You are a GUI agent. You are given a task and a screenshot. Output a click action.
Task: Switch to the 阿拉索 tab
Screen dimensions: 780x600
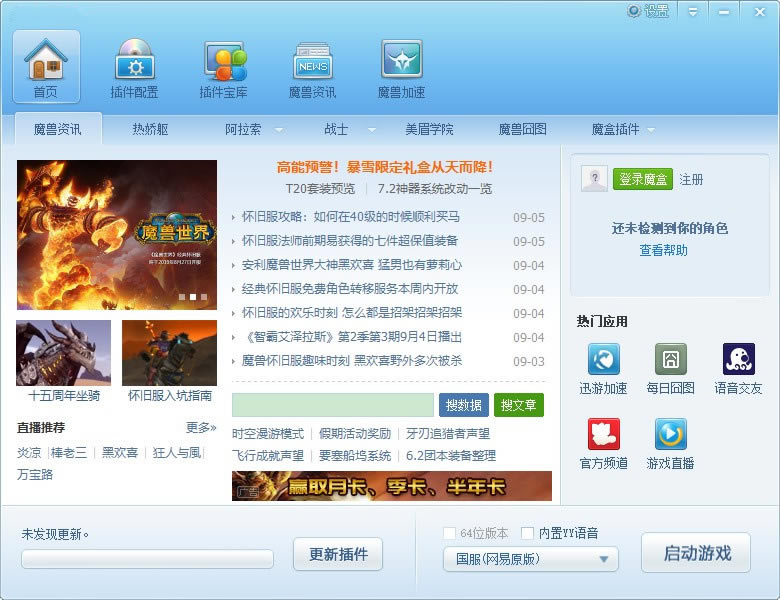243,129
